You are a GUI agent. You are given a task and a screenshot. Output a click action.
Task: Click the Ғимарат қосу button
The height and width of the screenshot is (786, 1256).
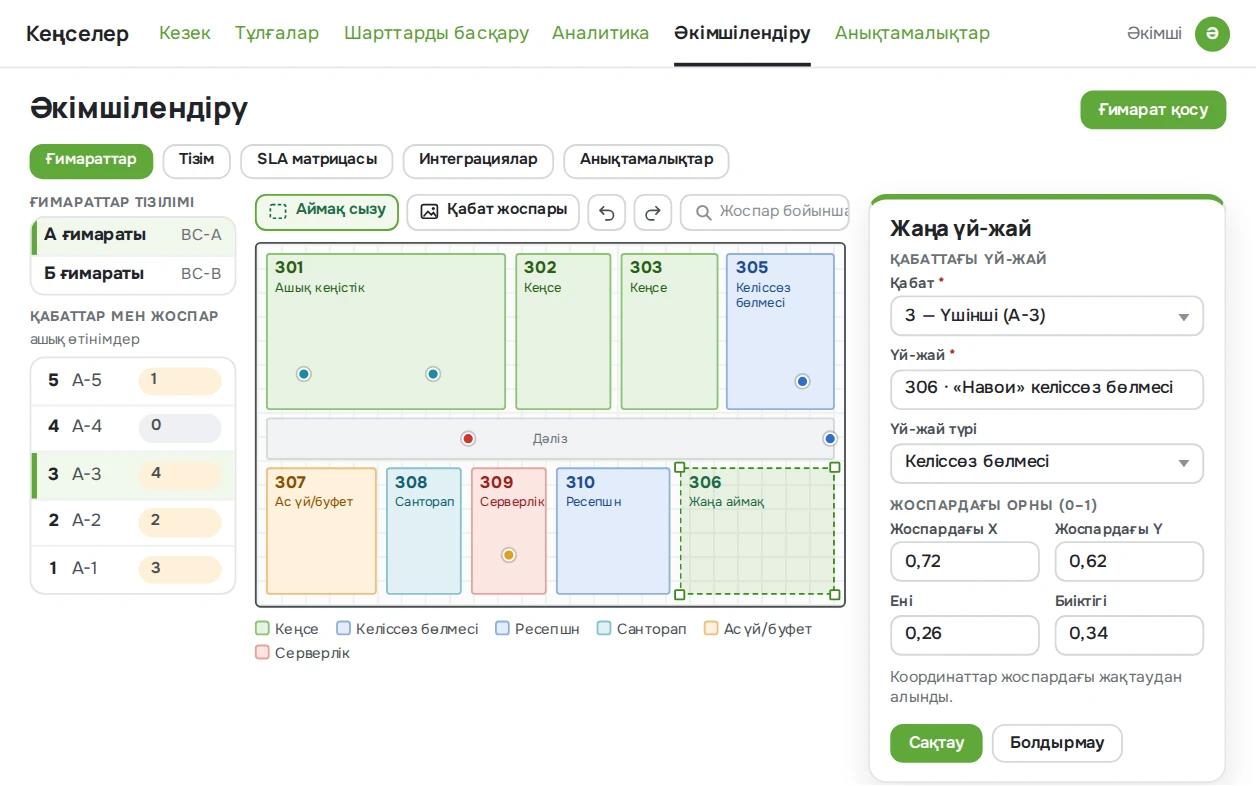click(1153, 110)
